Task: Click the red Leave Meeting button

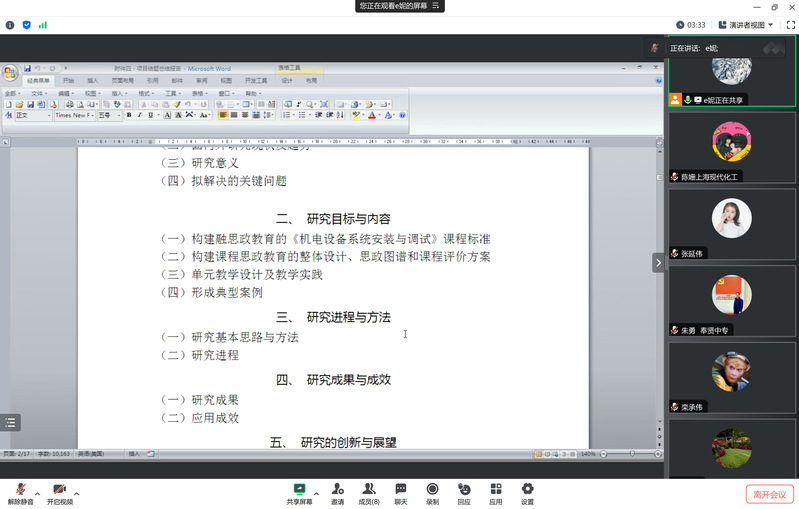Action: point(770,494)
